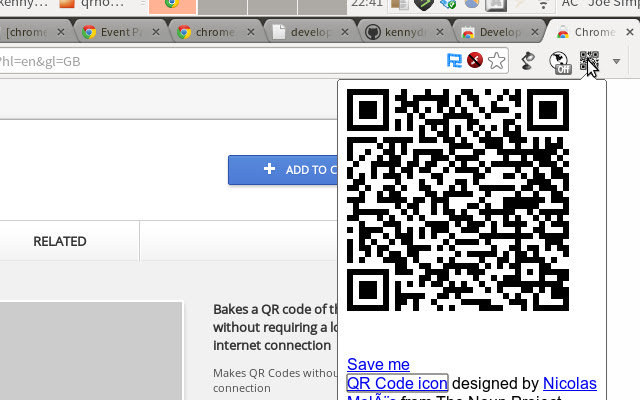This screenshot has width=640, height=400.
Task: Click the desk lamp extension icon
Action: 528,61
